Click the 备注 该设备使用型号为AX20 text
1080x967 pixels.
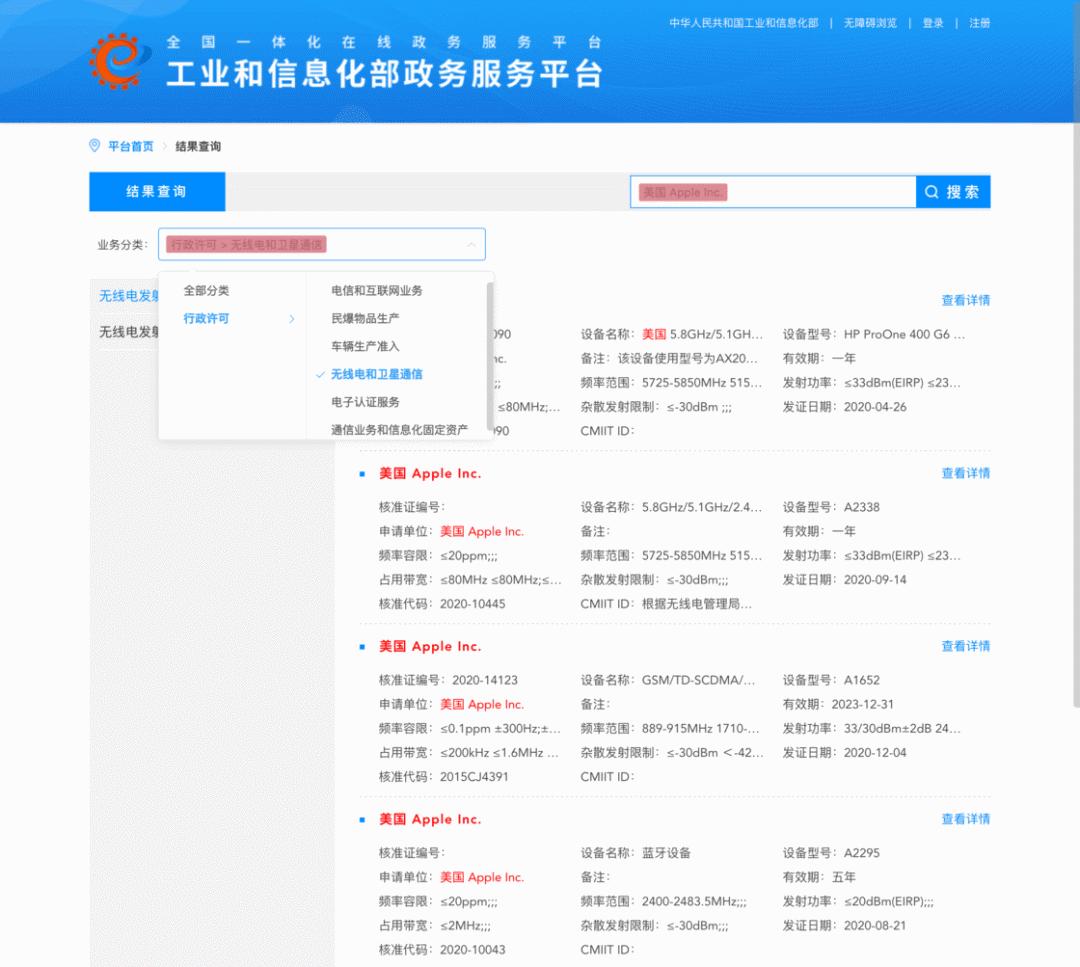tap(687, 358)
